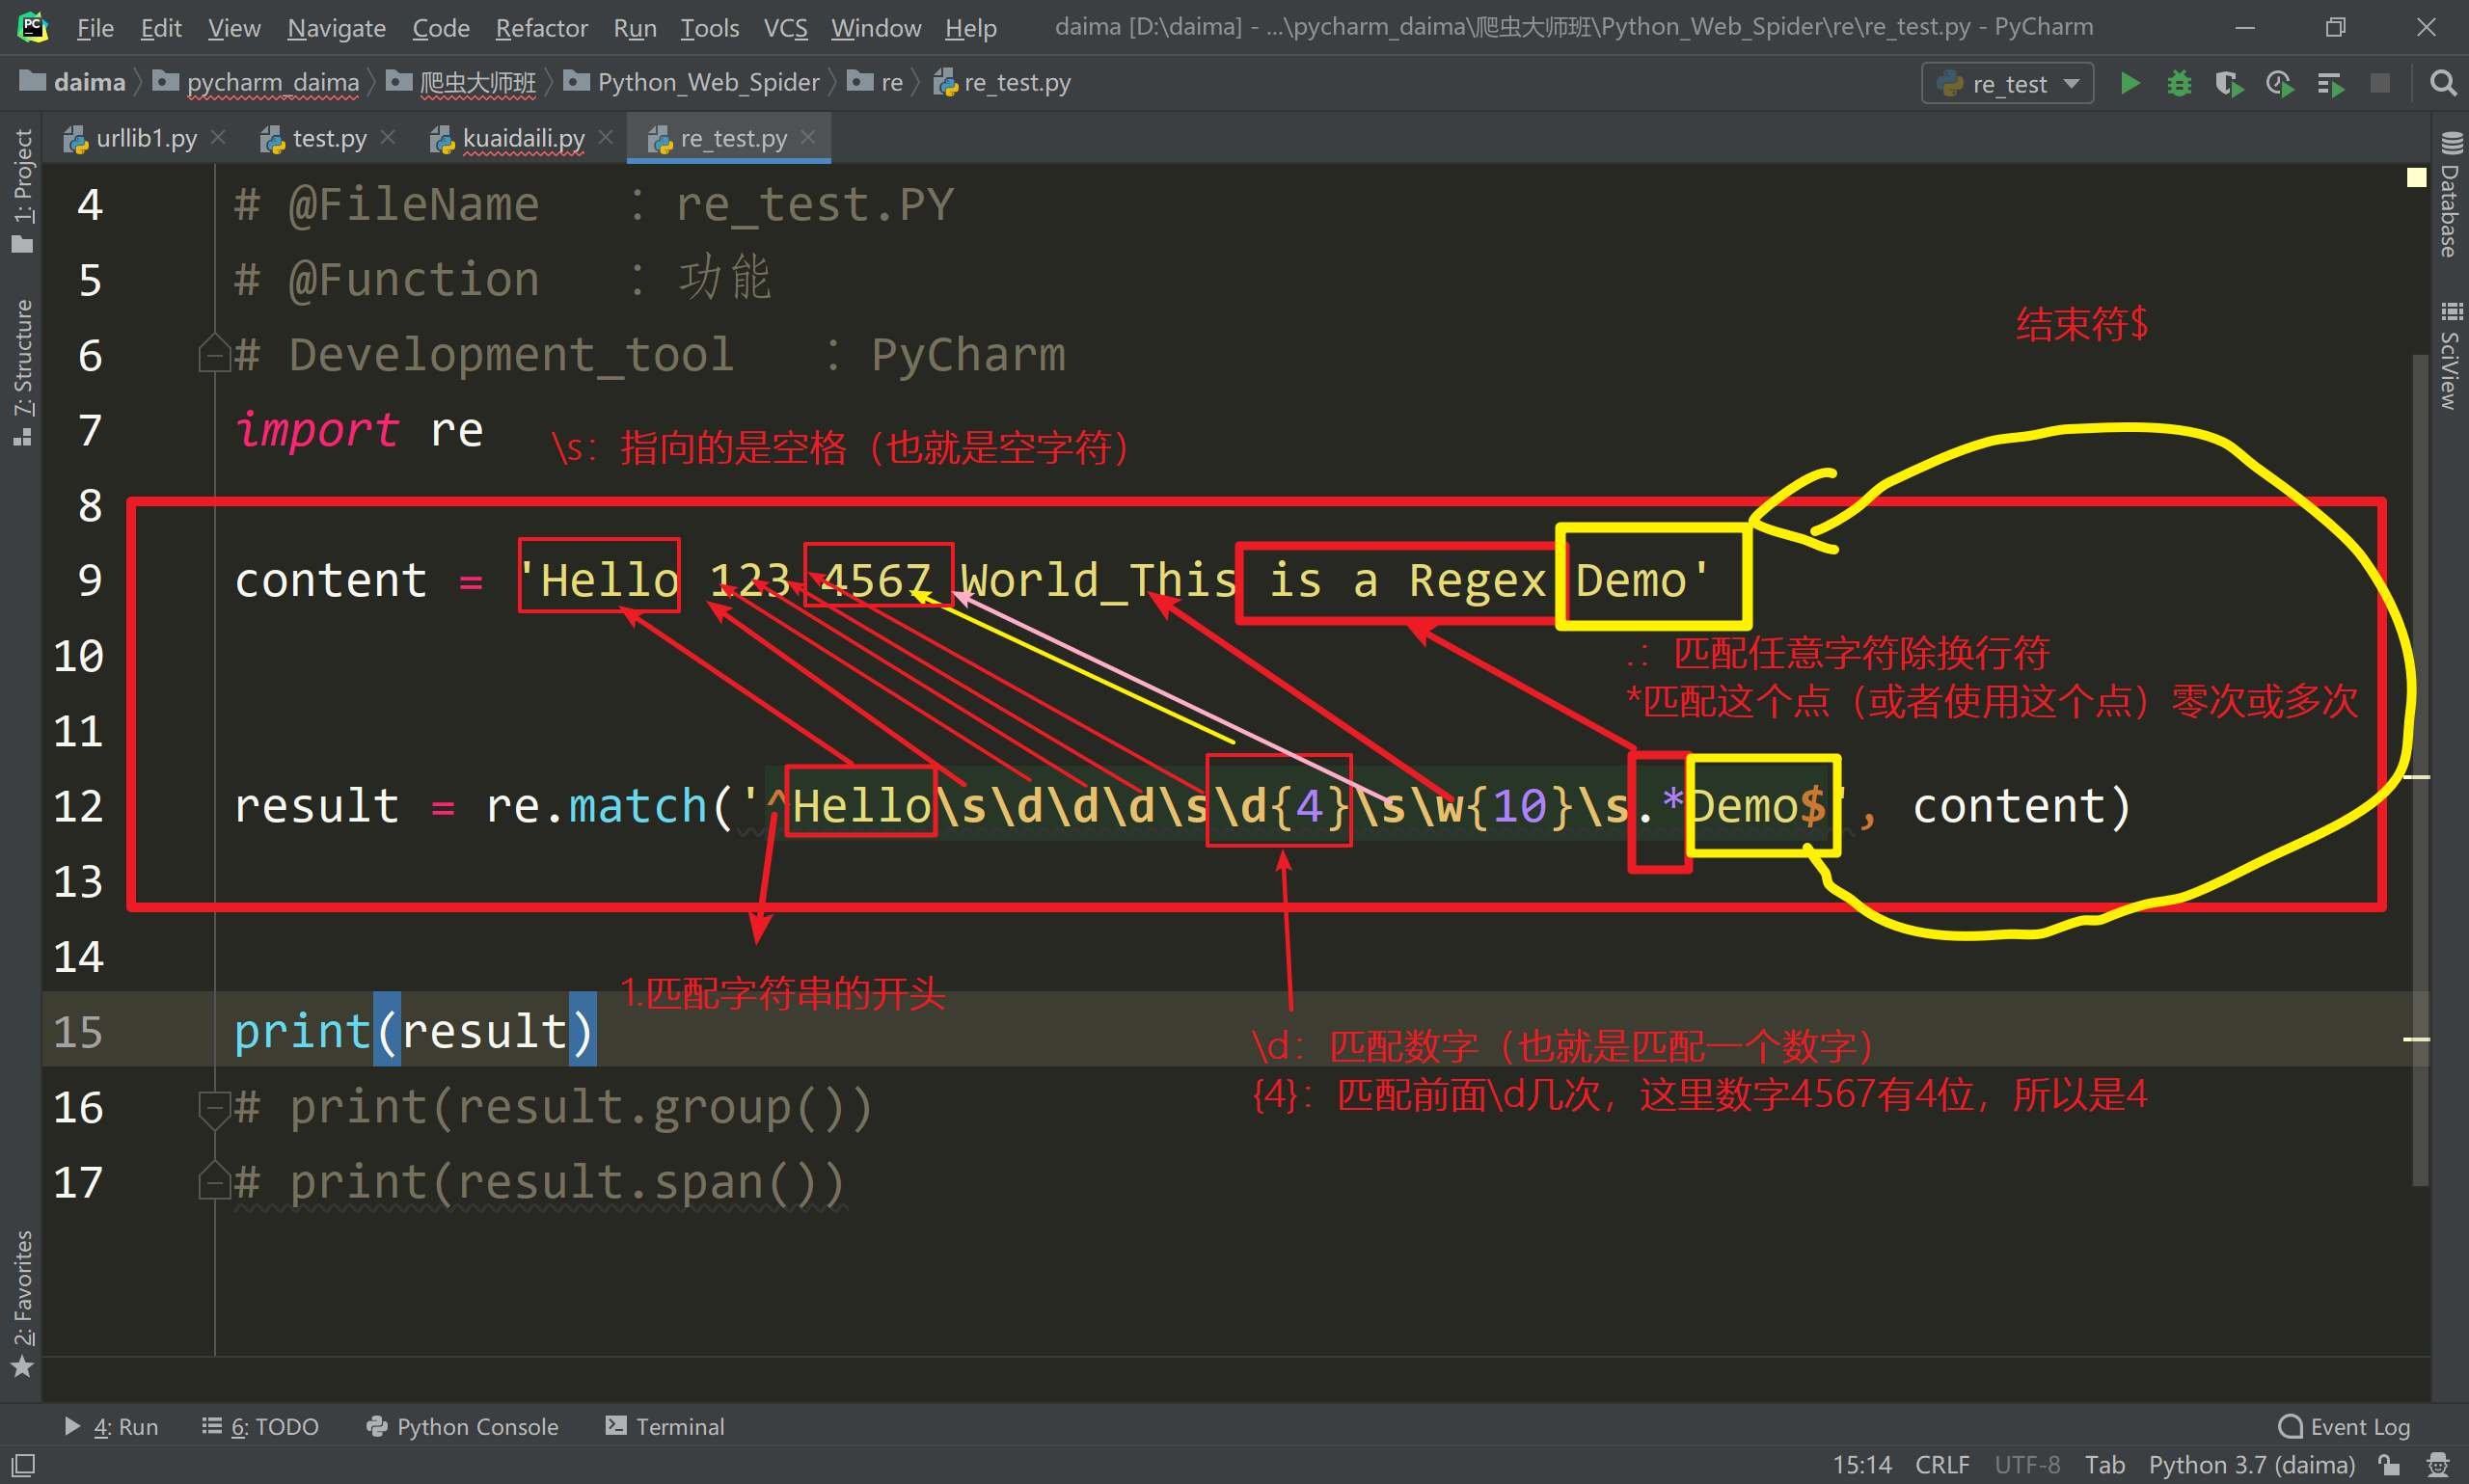Open Search Everywhere magnifier icon
The width and height of the screenshot is (2469, 1484).
click(x=2443, y=84)
